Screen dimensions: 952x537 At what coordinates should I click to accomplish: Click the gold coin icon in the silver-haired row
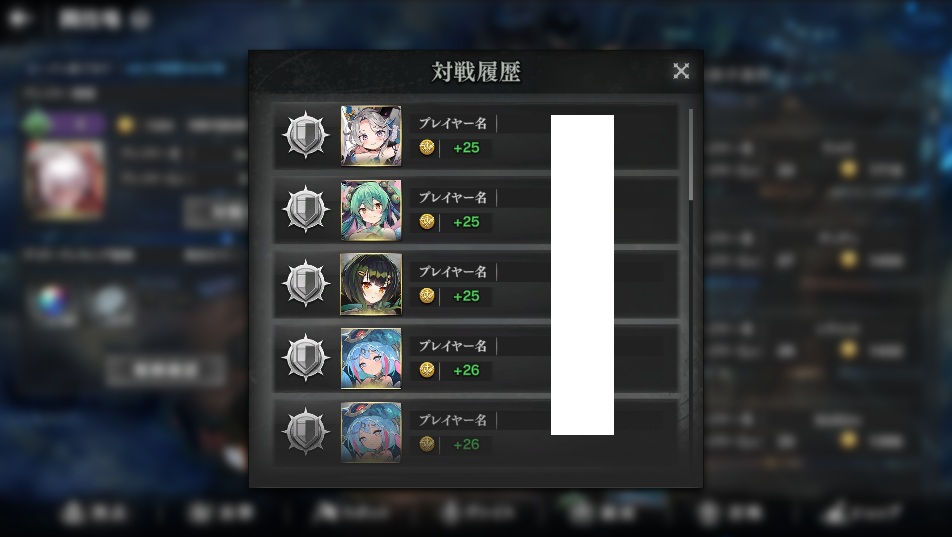[427, 148]
